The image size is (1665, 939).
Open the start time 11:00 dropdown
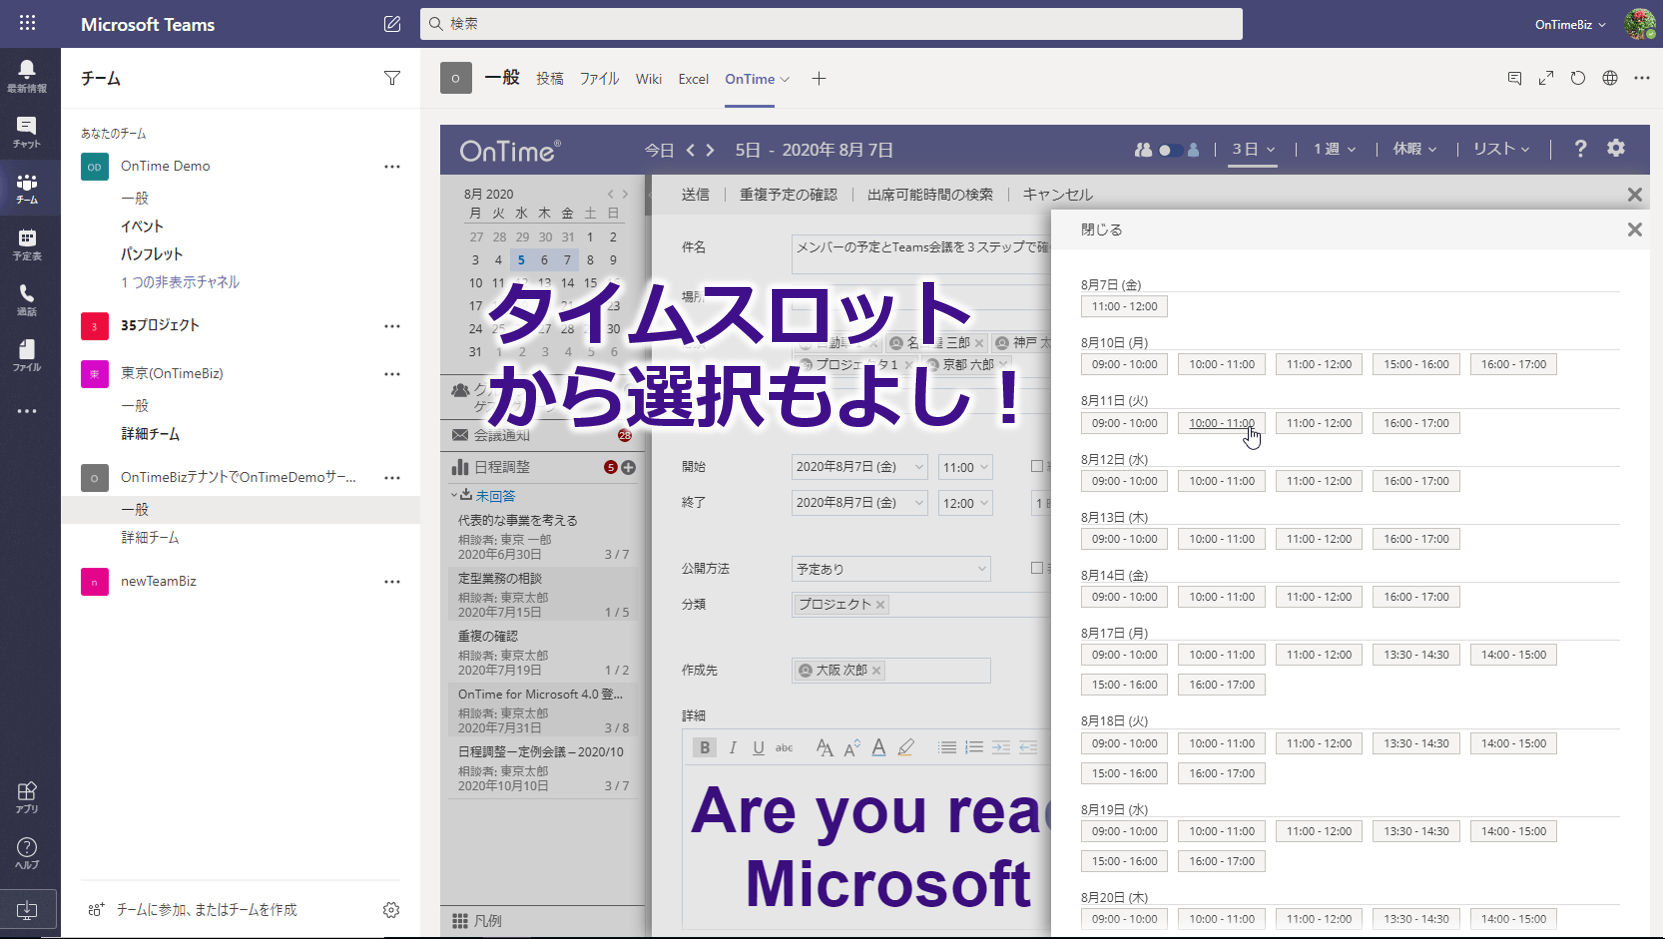click(x=965, y=467)
